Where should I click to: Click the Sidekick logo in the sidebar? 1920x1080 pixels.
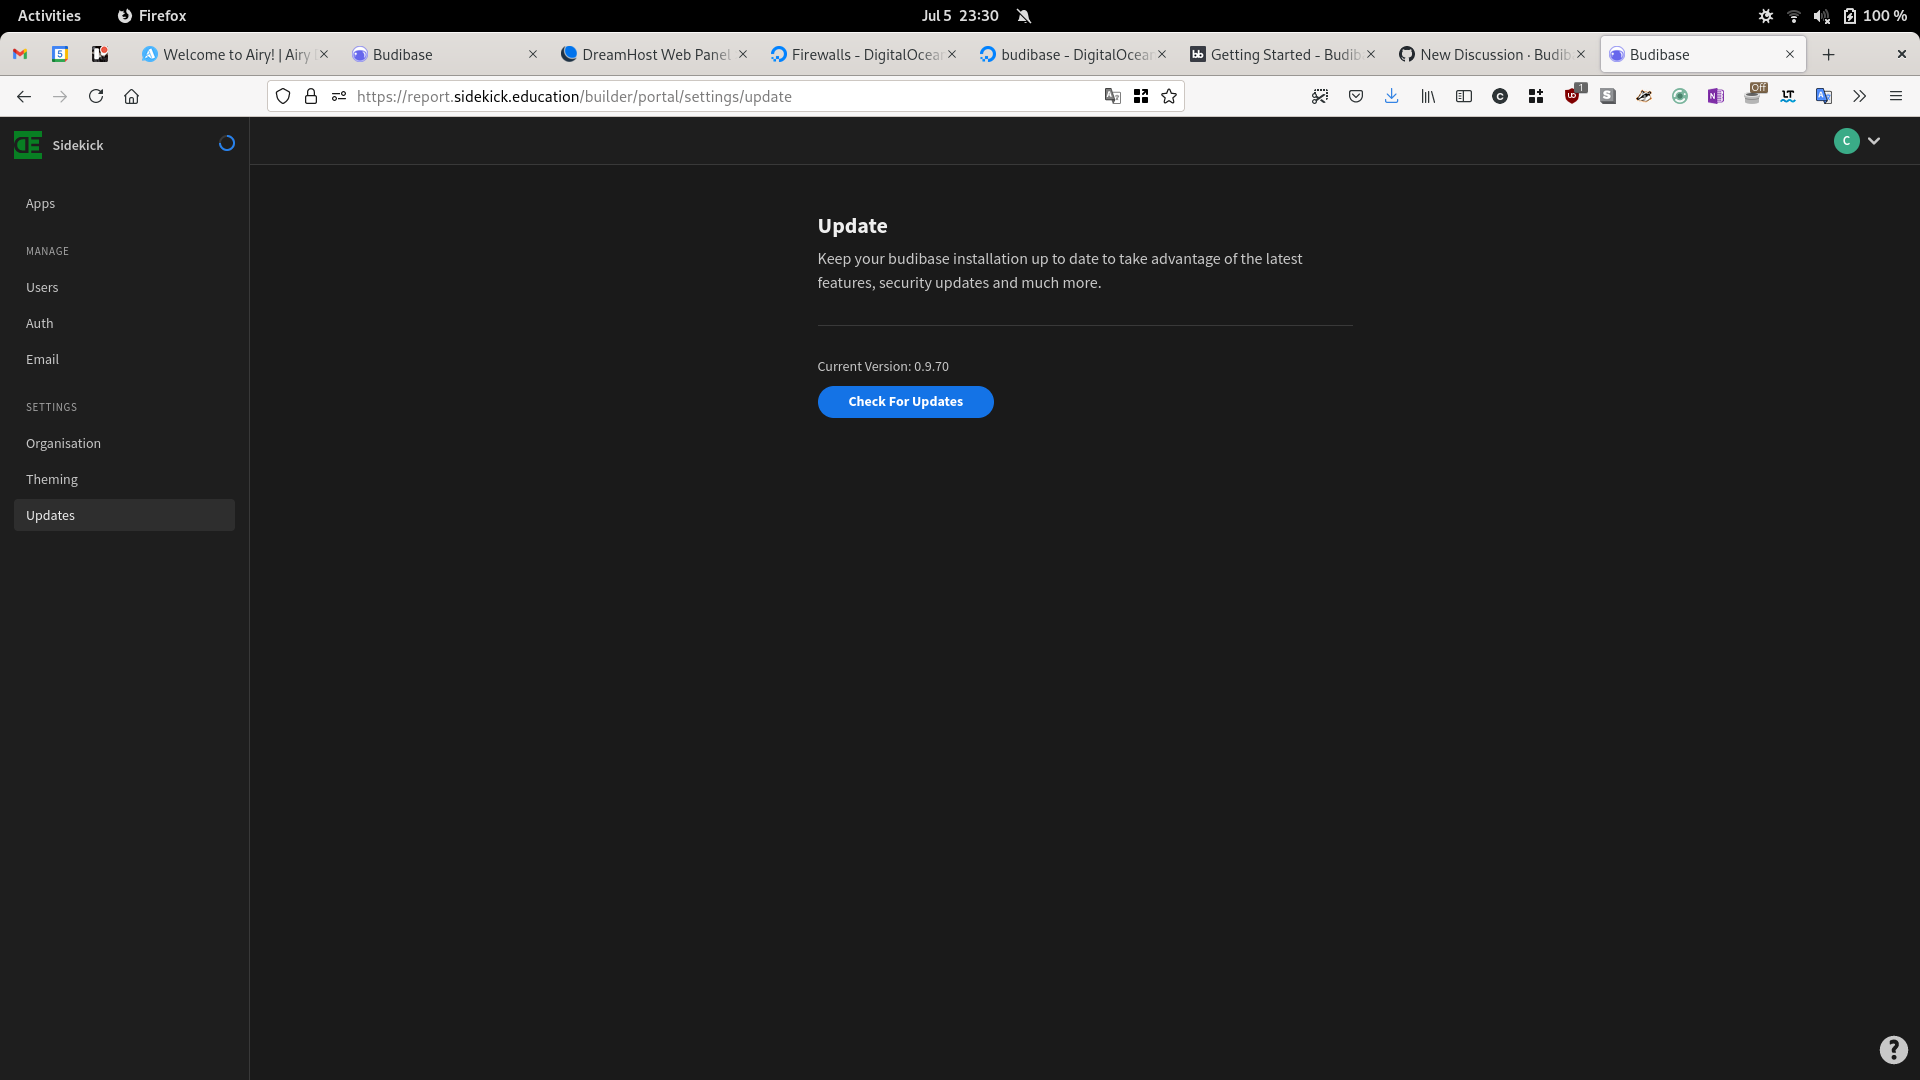tap(27, 145)
